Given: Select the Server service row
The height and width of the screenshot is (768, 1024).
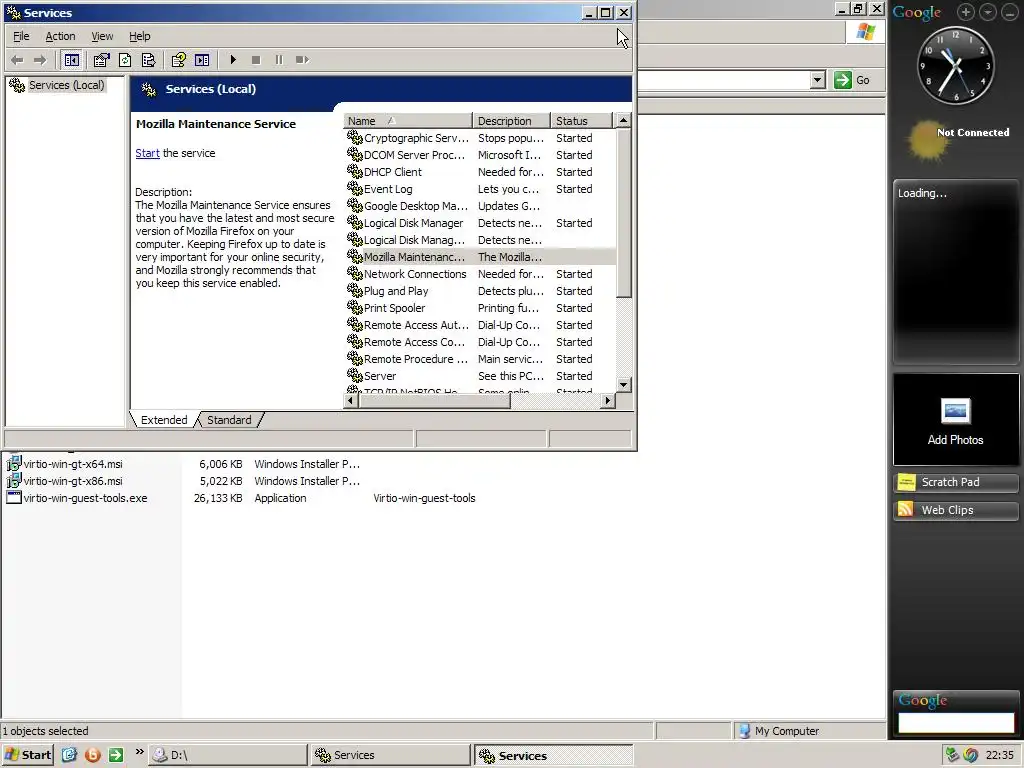Looking at the screenshot, I should click(x=480, y=376).
